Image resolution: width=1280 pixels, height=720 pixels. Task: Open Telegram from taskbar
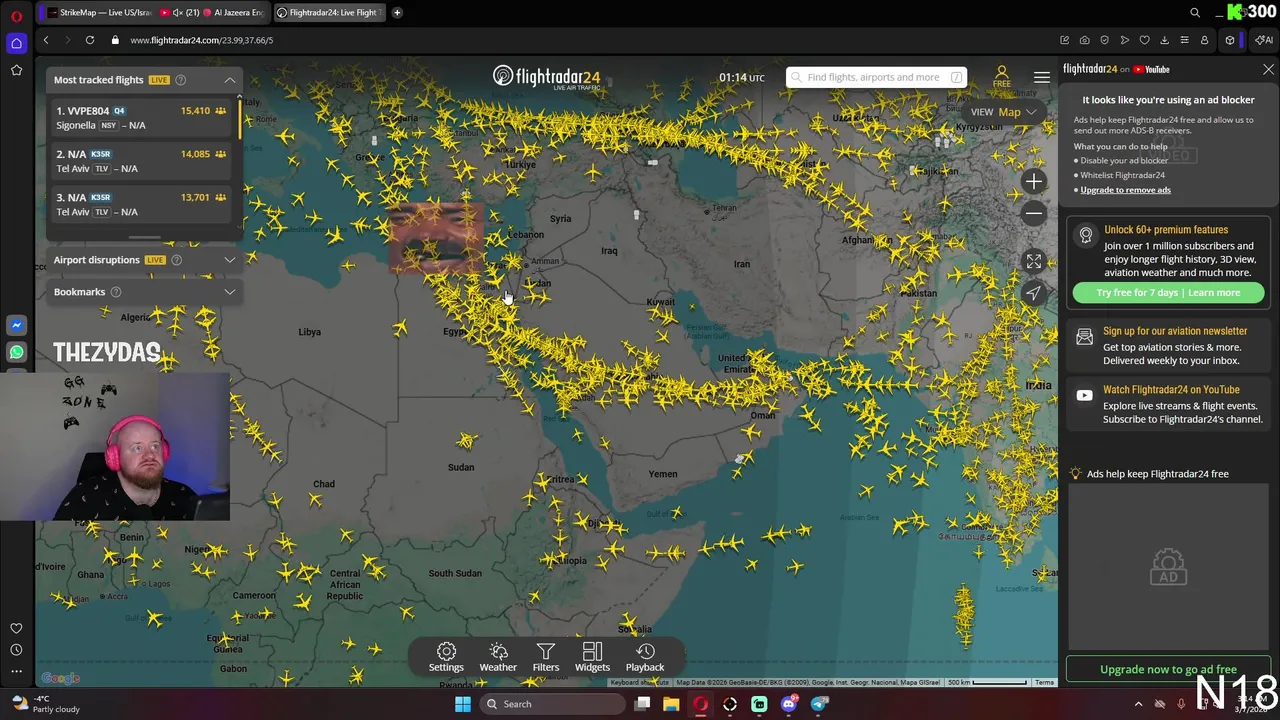point(819,704)
